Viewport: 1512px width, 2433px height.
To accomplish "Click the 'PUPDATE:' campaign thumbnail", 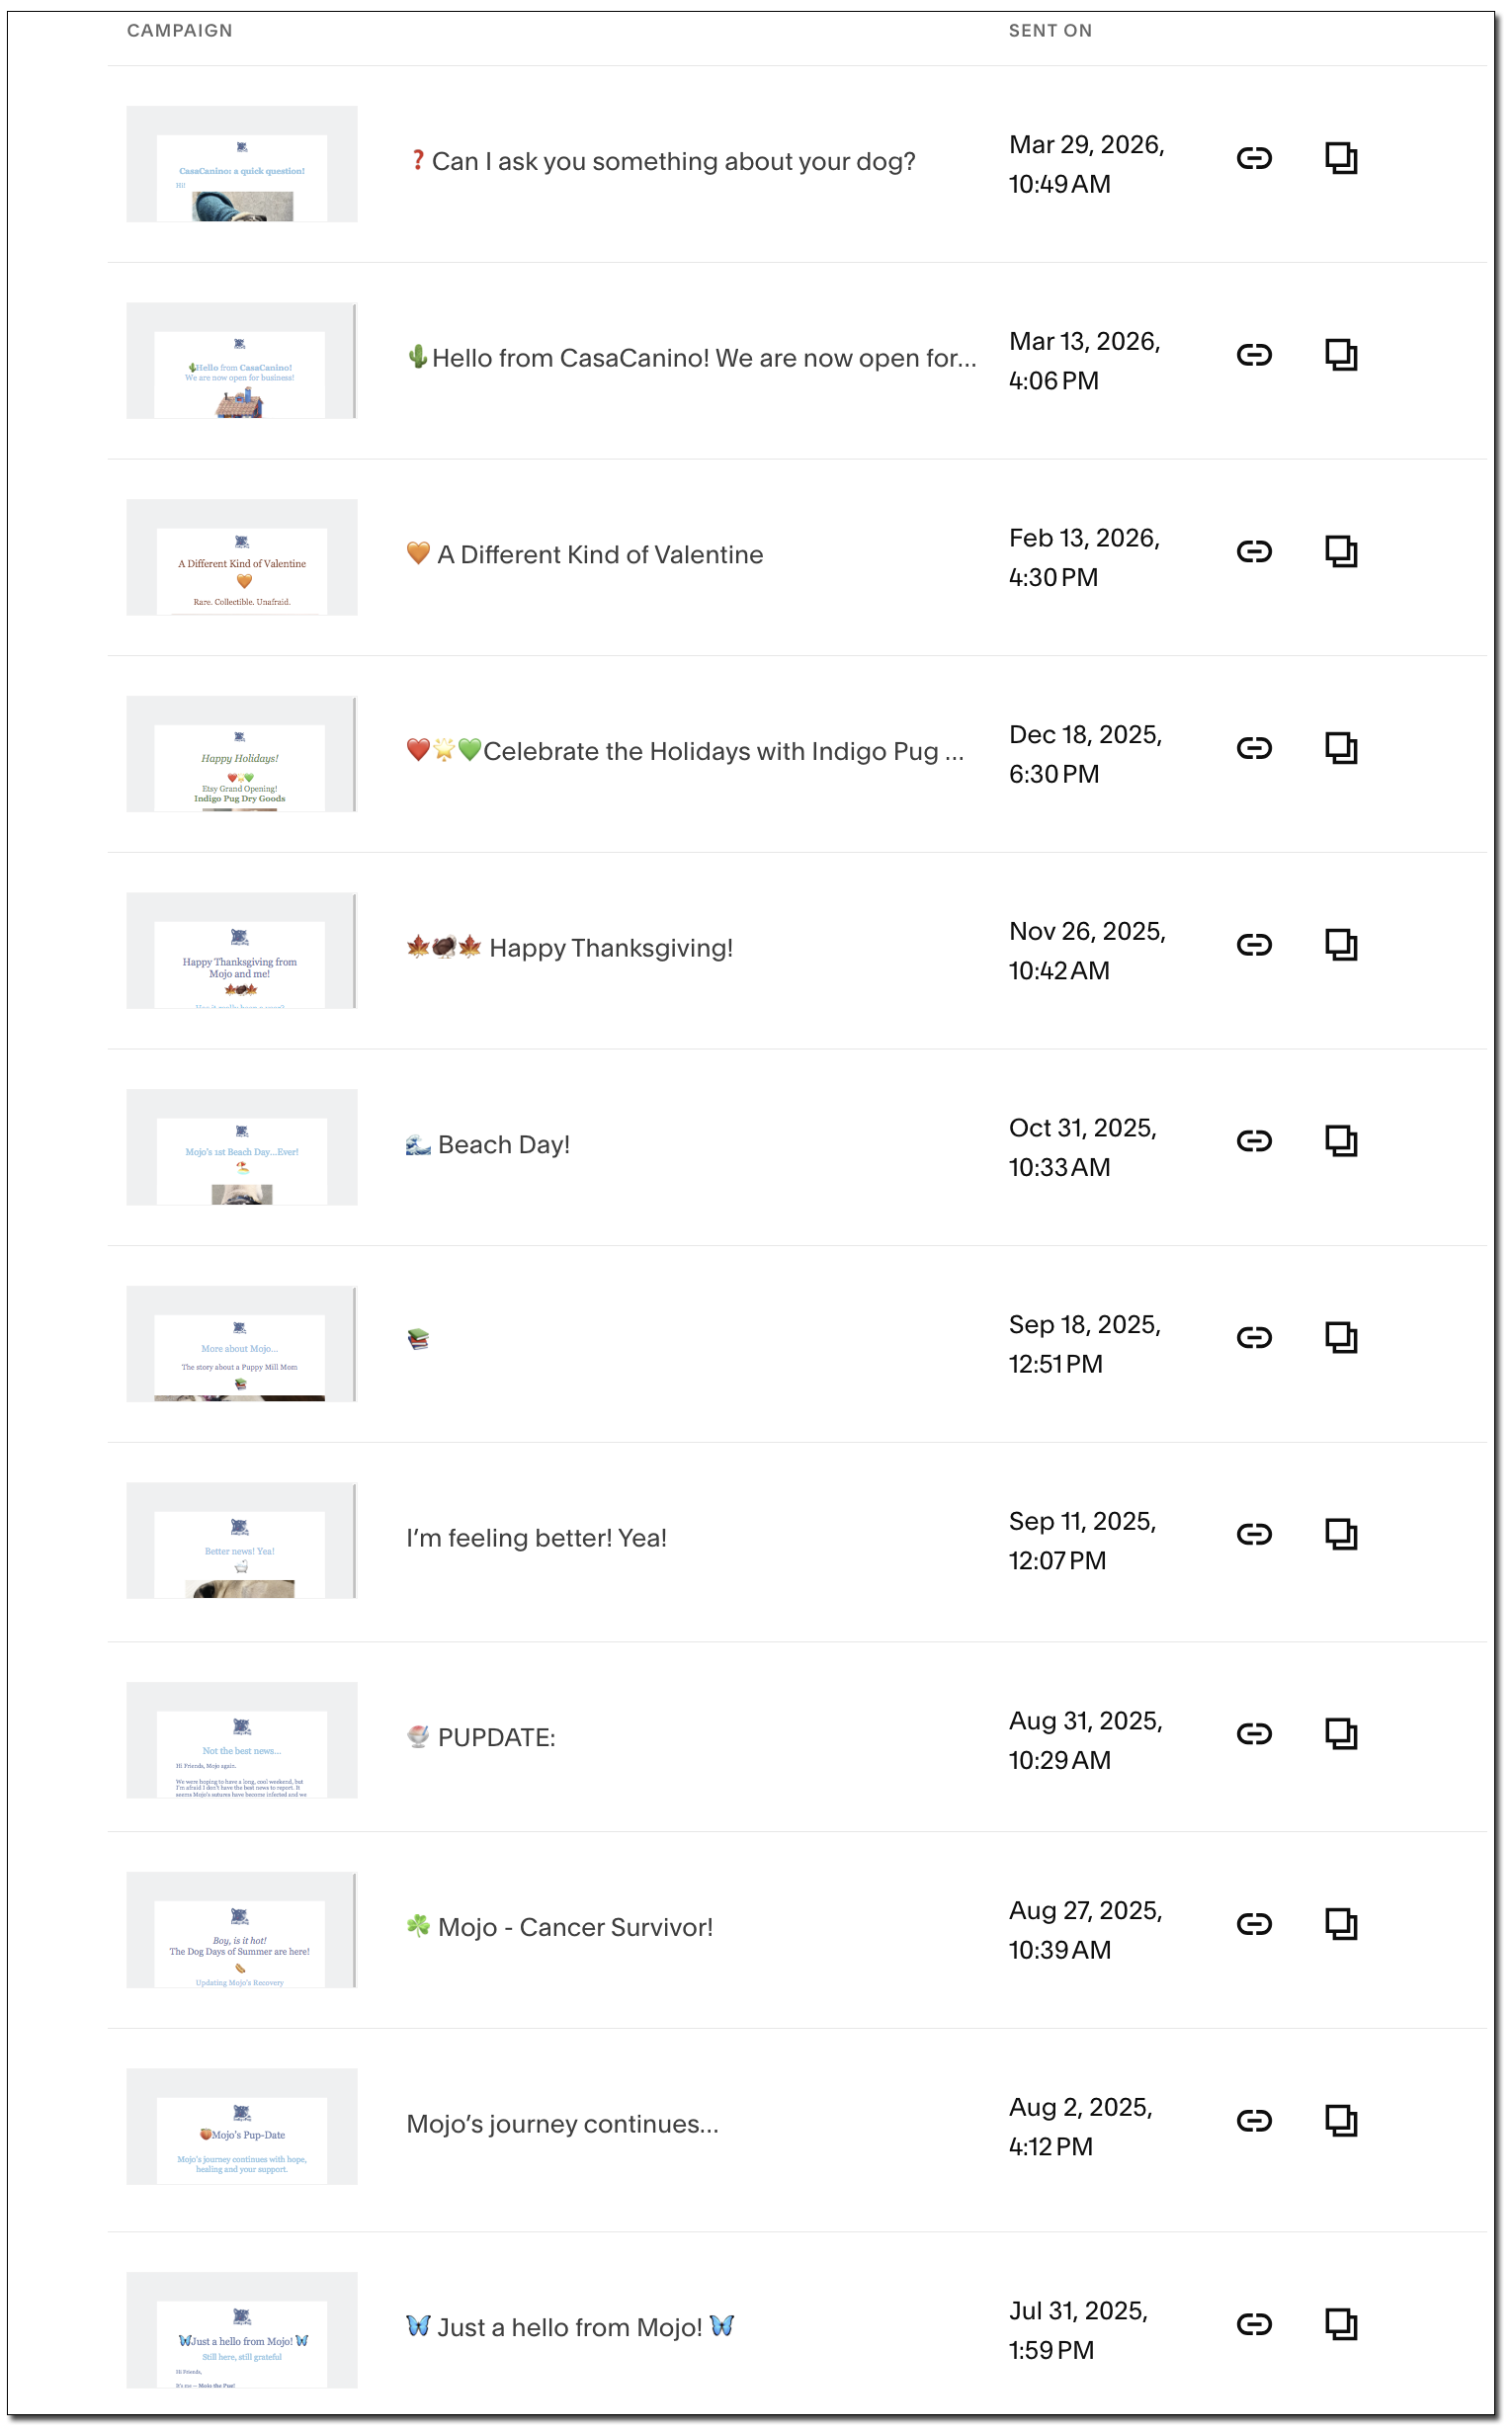I will pos(242,1740).
